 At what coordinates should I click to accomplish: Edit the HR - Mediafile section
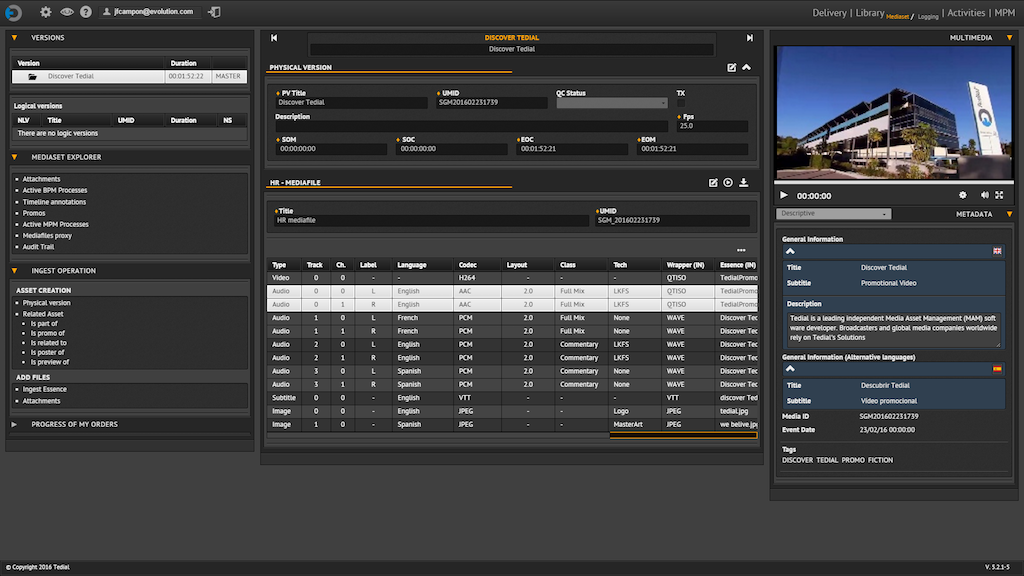point(713,183)
